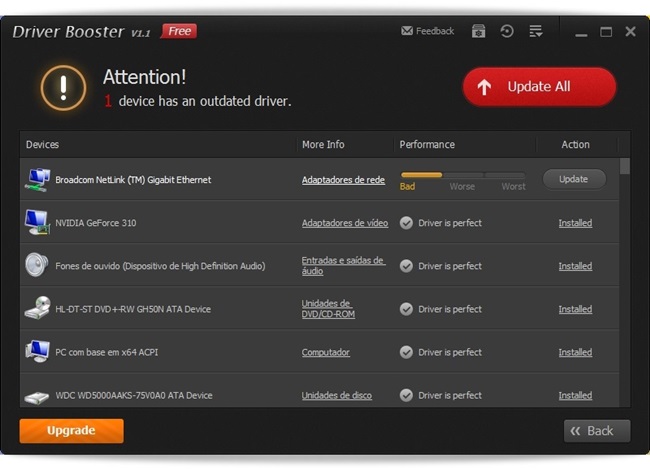This screenshot has width=650, height=470.
Task: Click Installed link for NVIDIA GeForce 310
Action: pyautogui.click(x=575, y=223)
